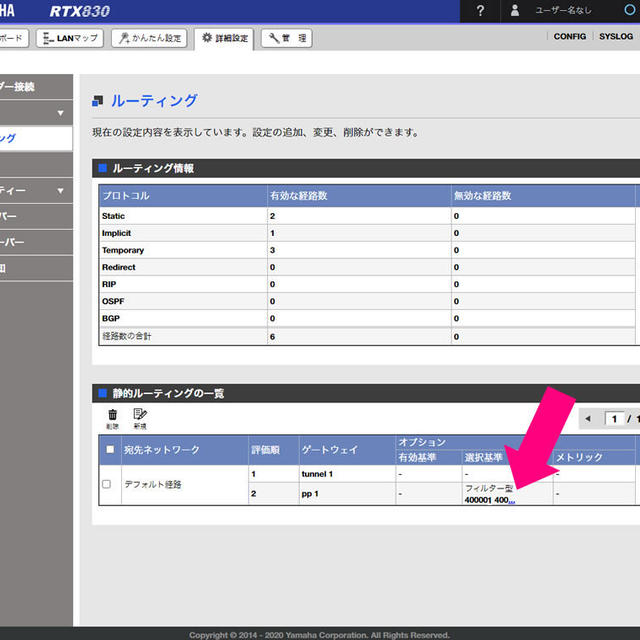Go to previous page arrow in pager
This screenshot has height=640, width=640.
coord(588,418)
